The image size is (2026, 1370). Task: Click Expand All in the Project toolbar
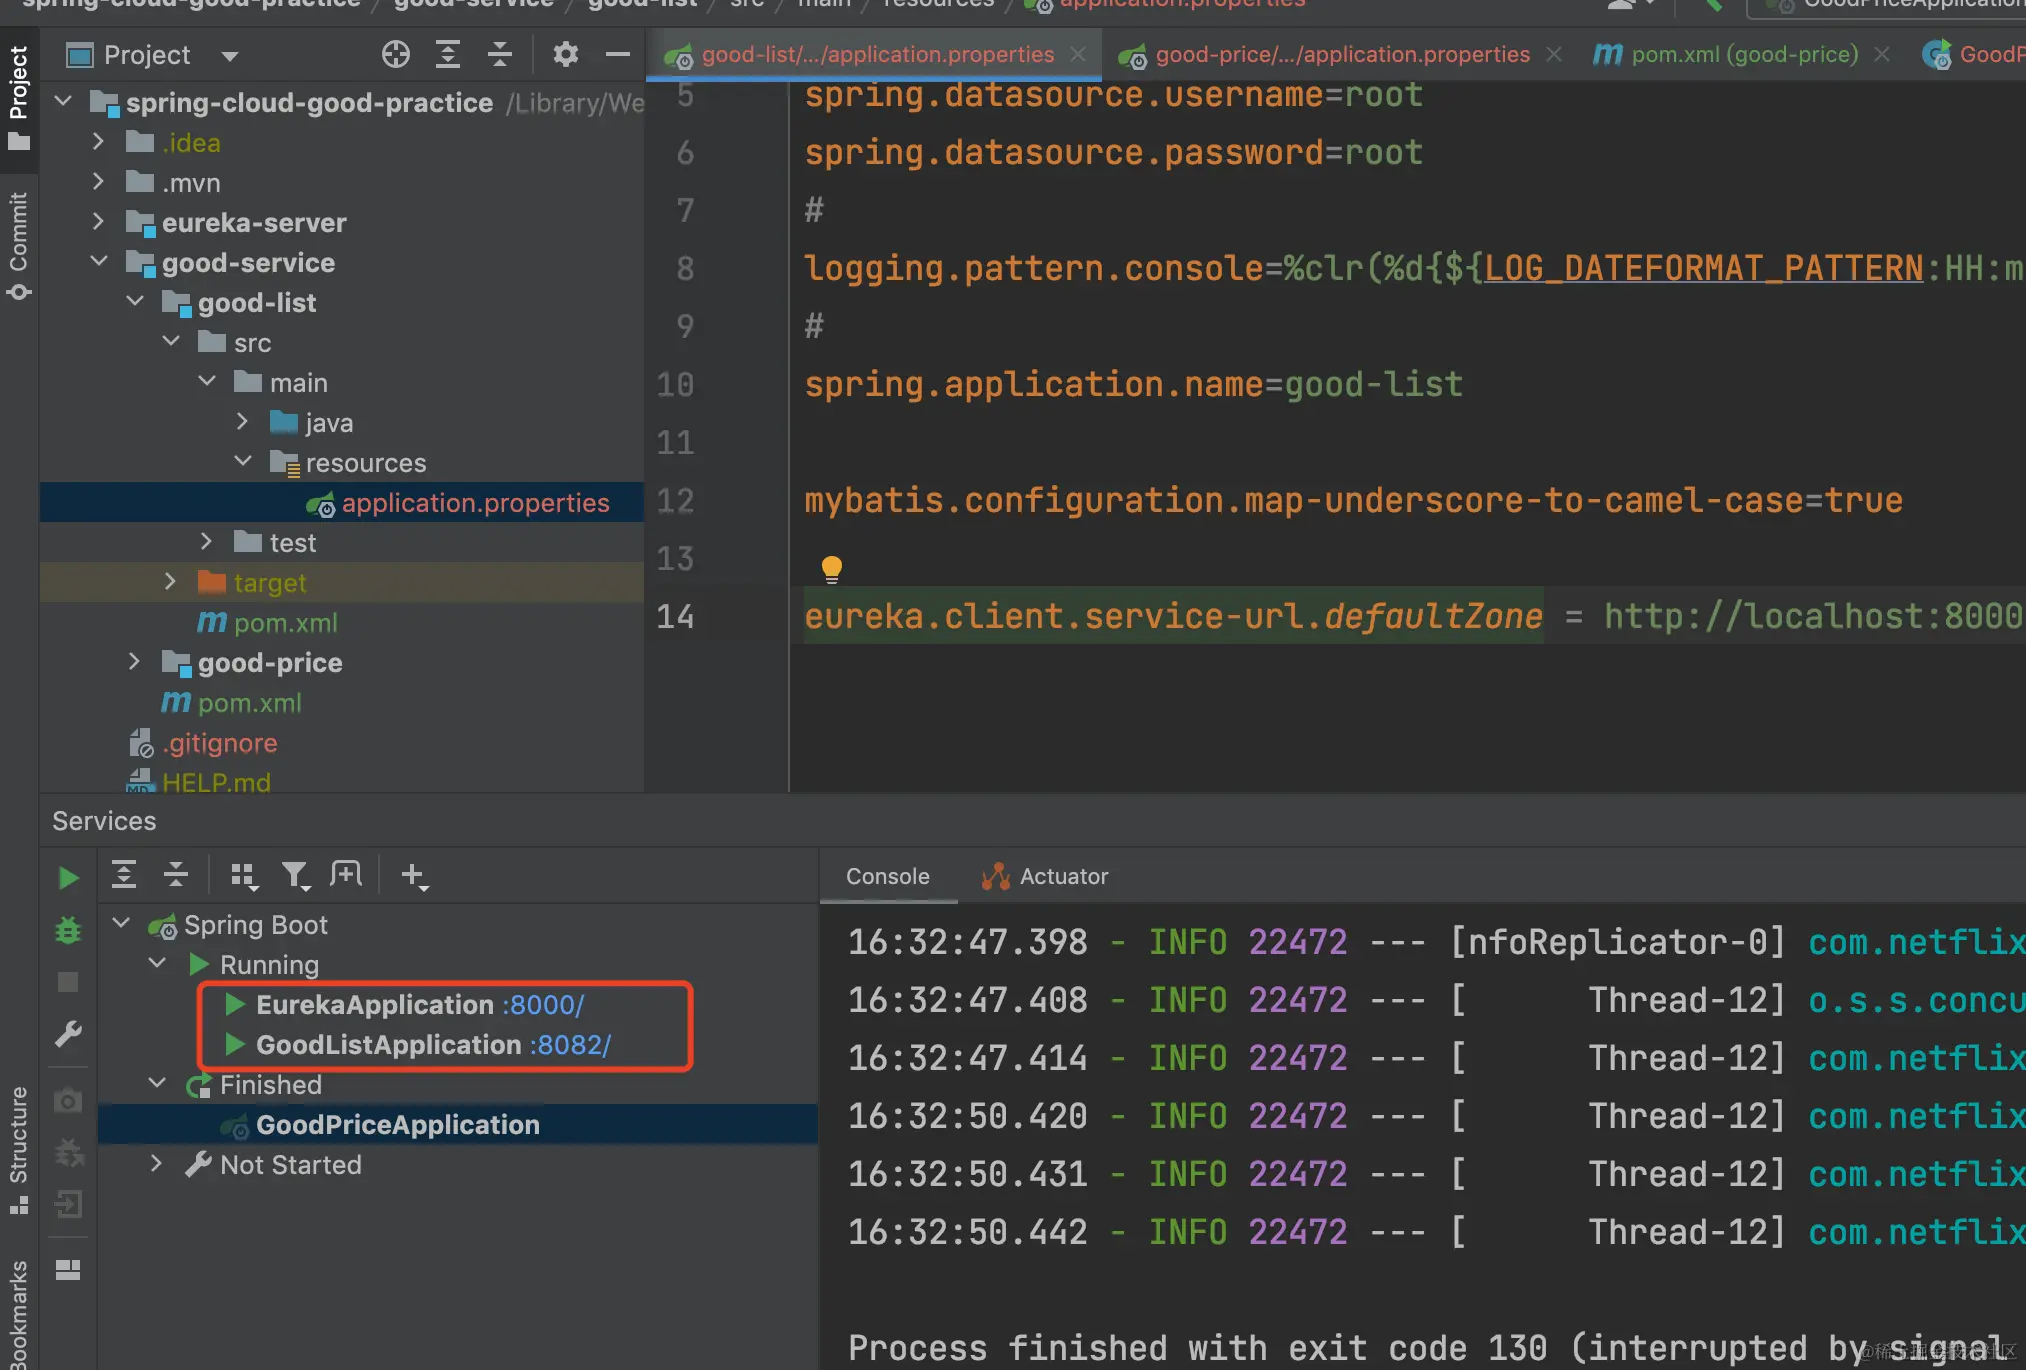(448, 54)
